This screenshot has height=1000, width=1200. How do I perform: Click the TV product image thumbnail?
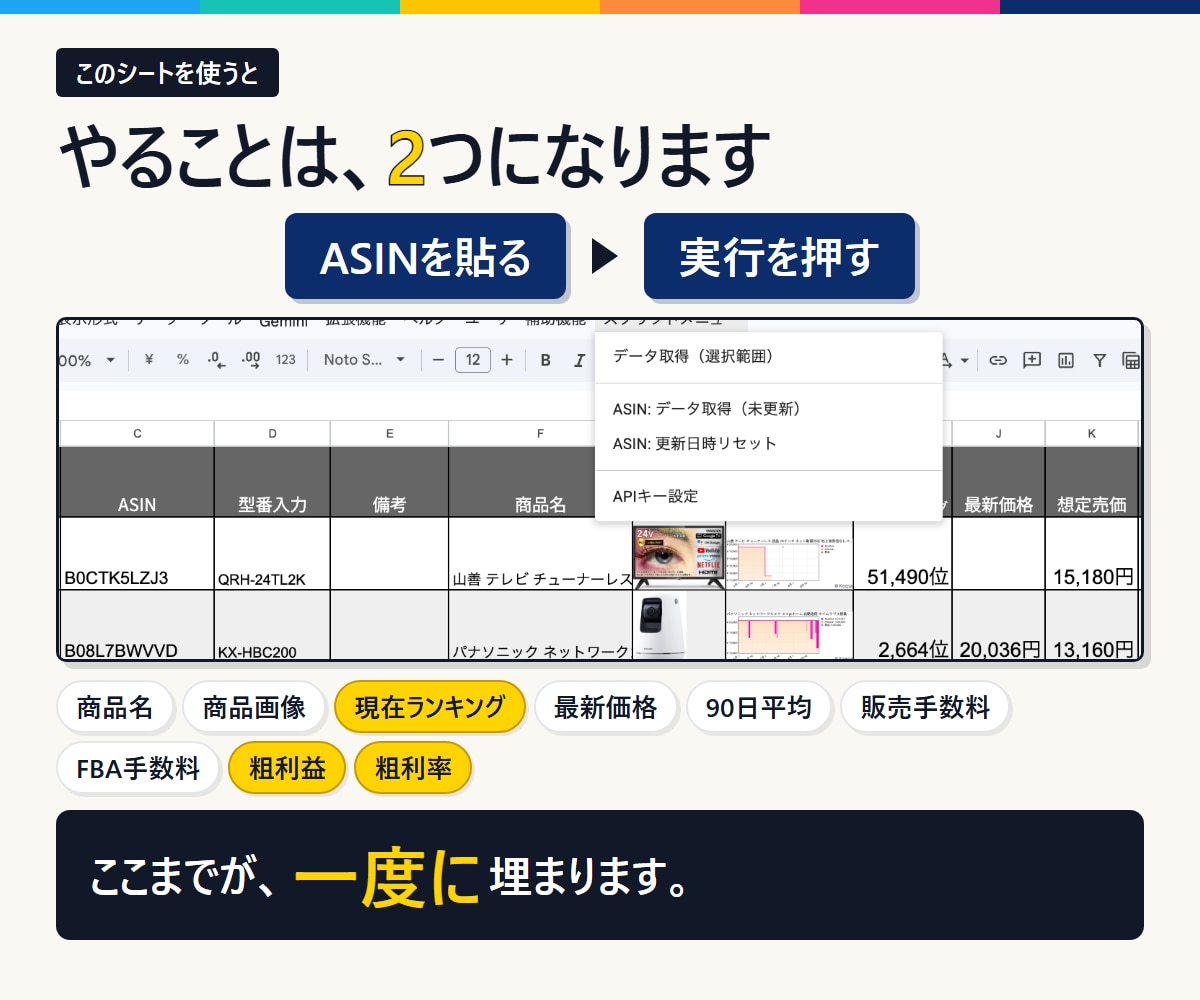[x=678, y=555]
